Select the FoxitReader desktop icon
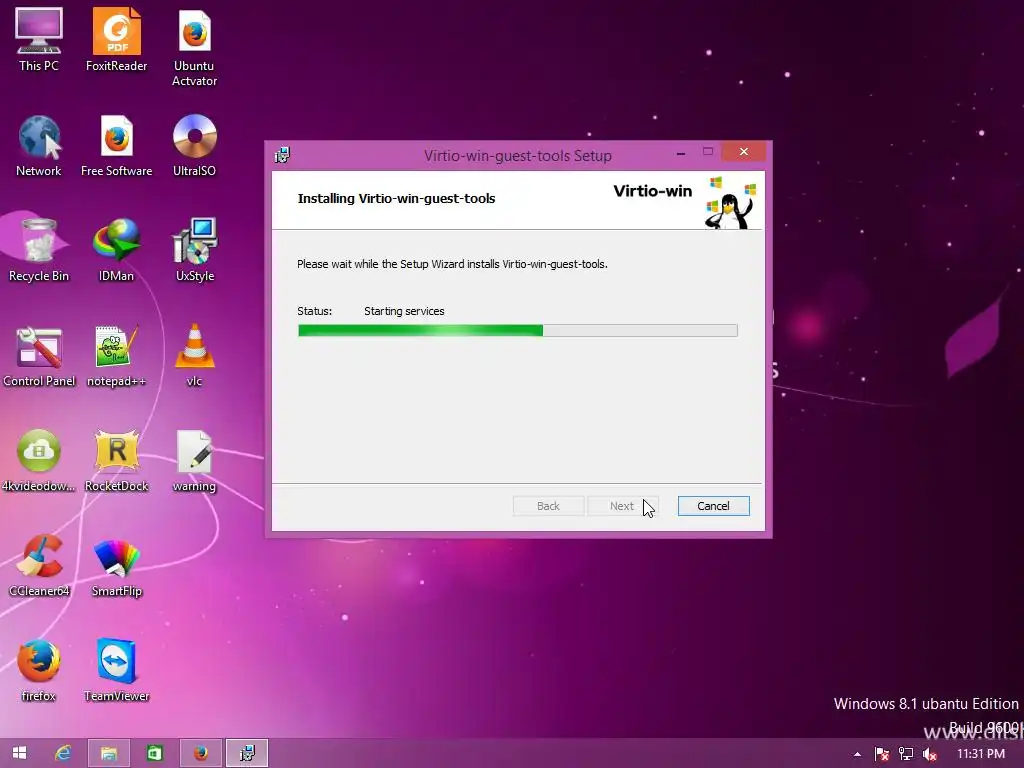The image size is (1024, 768). coord(116,39)
